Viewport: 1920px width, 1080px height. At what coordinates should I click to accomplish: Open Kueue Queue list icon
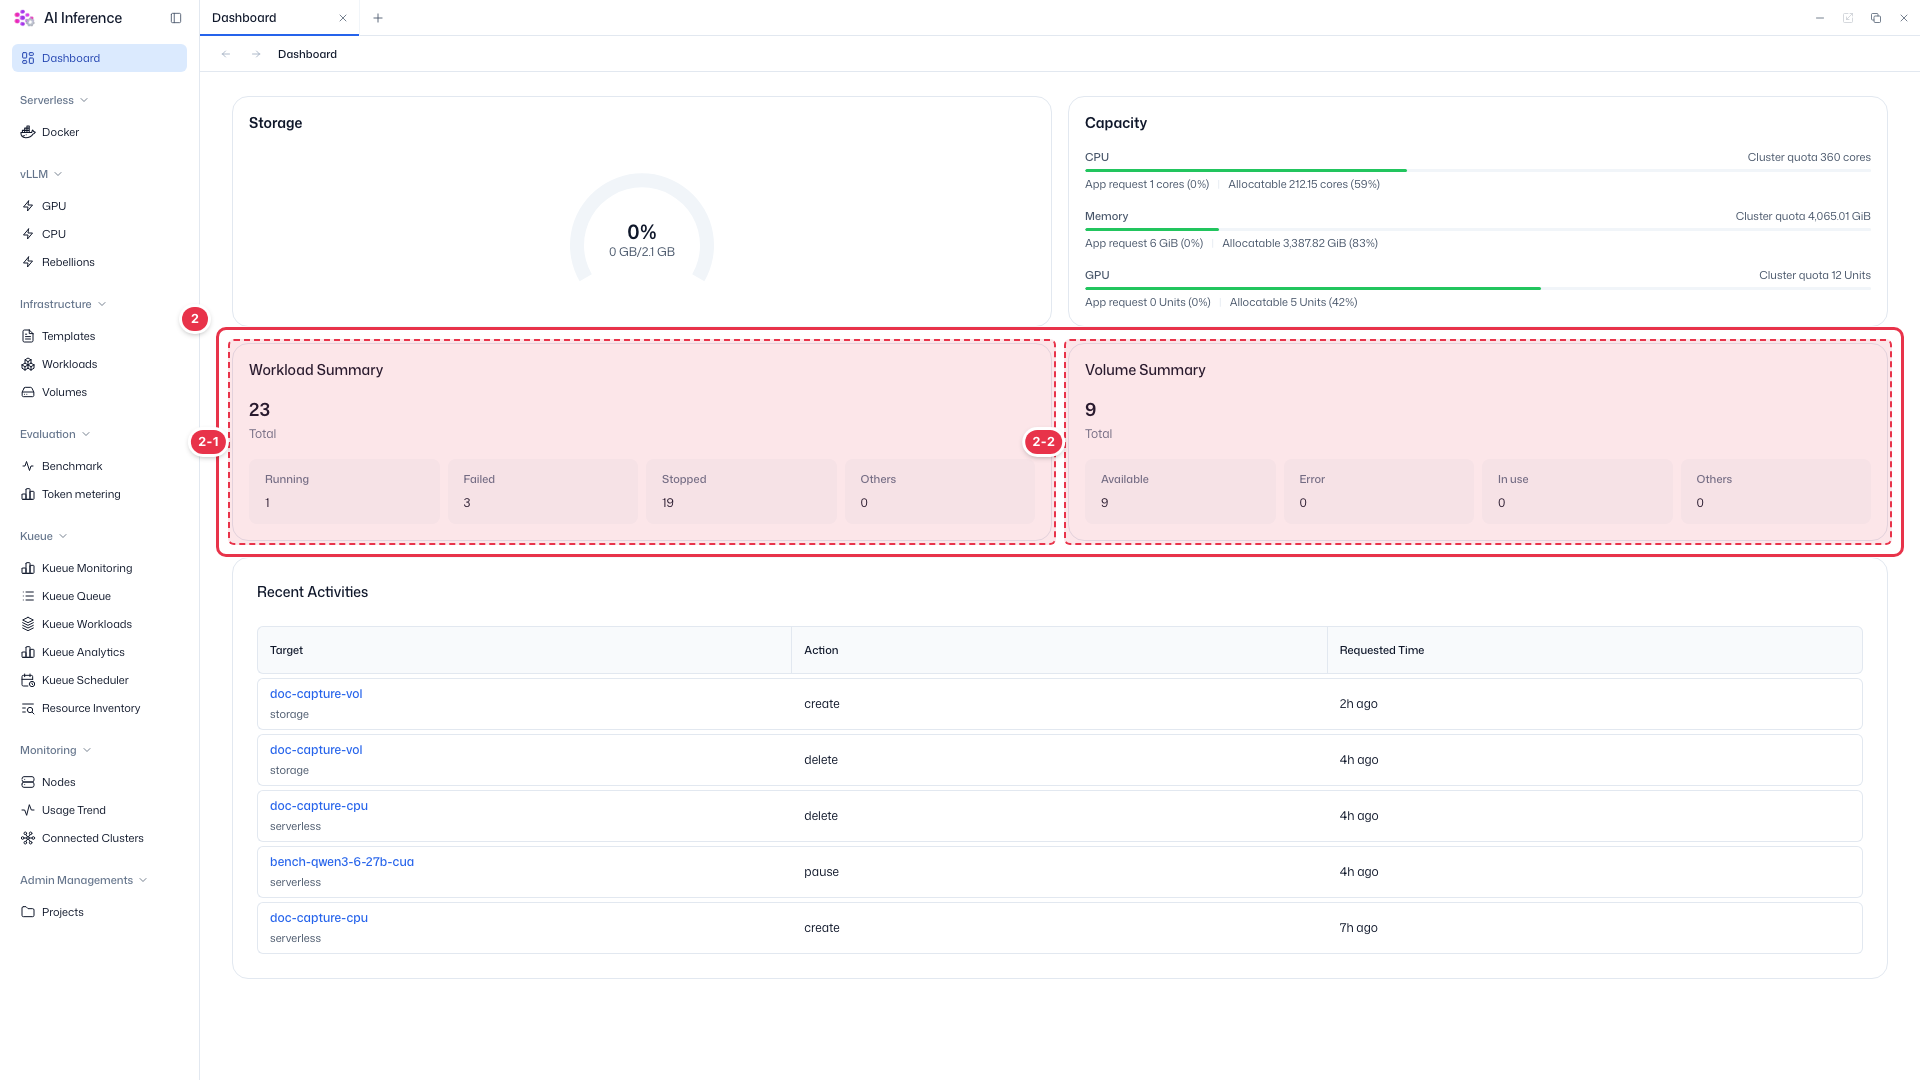[28, 596]
